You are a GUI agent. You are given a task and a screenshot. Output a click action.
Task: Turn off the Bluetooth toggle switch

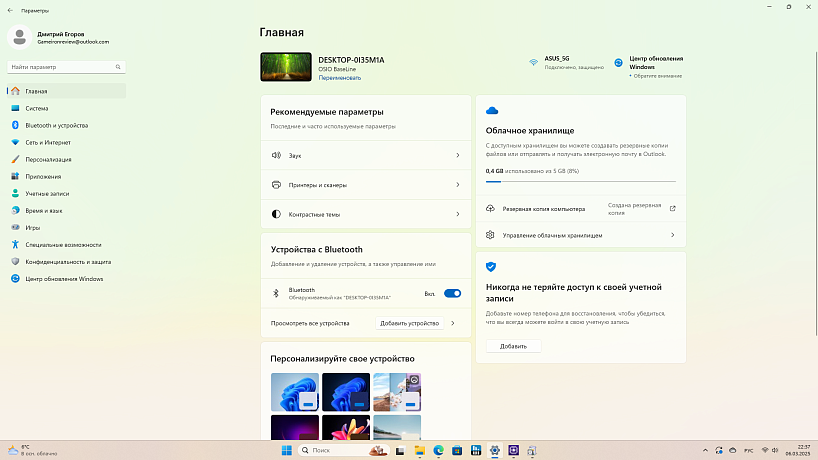click(x=452, y=293)
